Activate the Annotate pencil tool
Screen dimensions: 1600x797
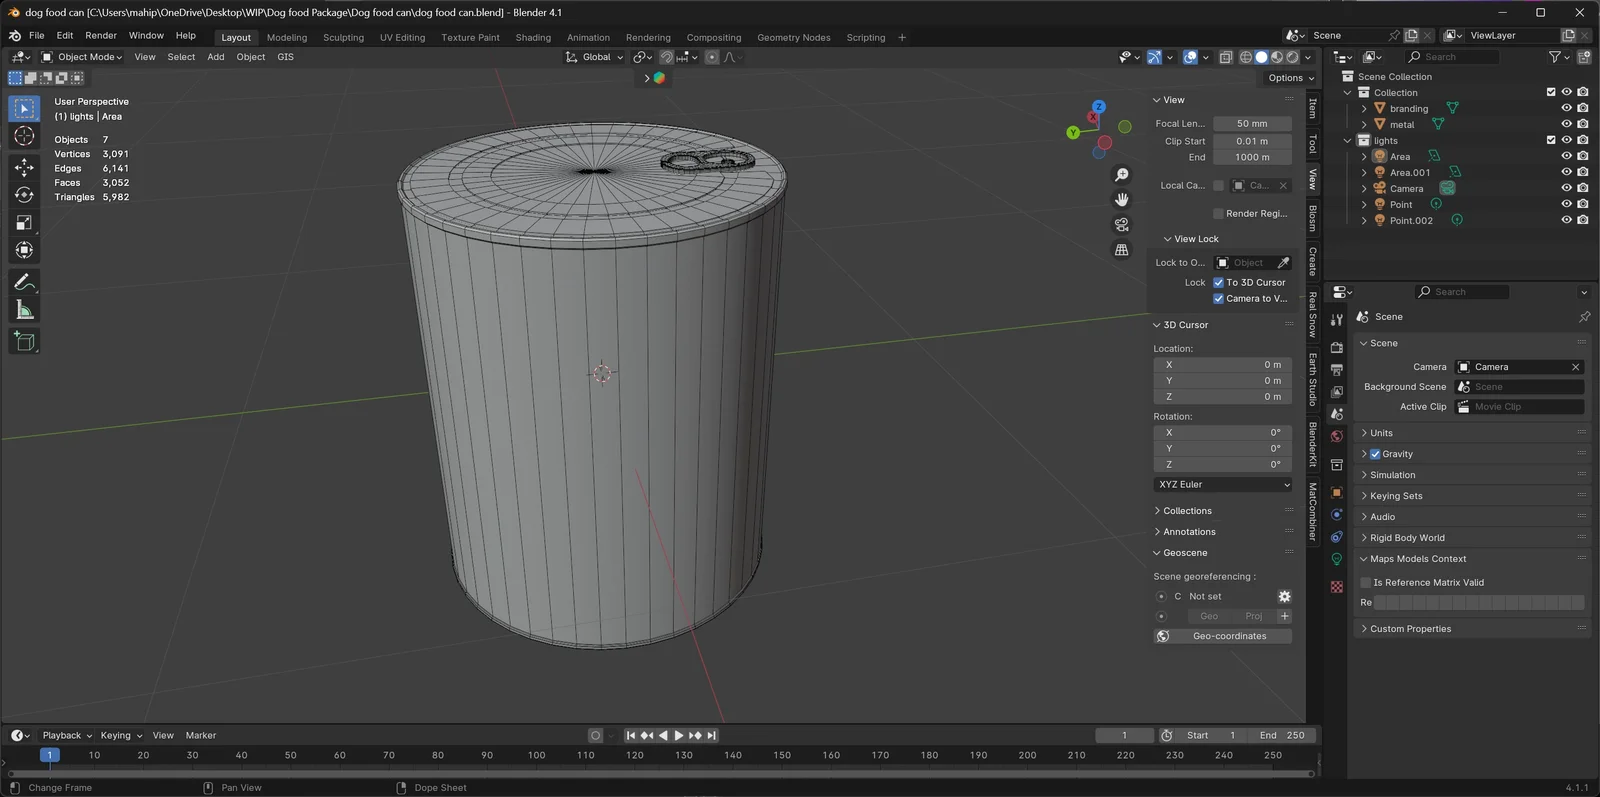tap(24, 283)
